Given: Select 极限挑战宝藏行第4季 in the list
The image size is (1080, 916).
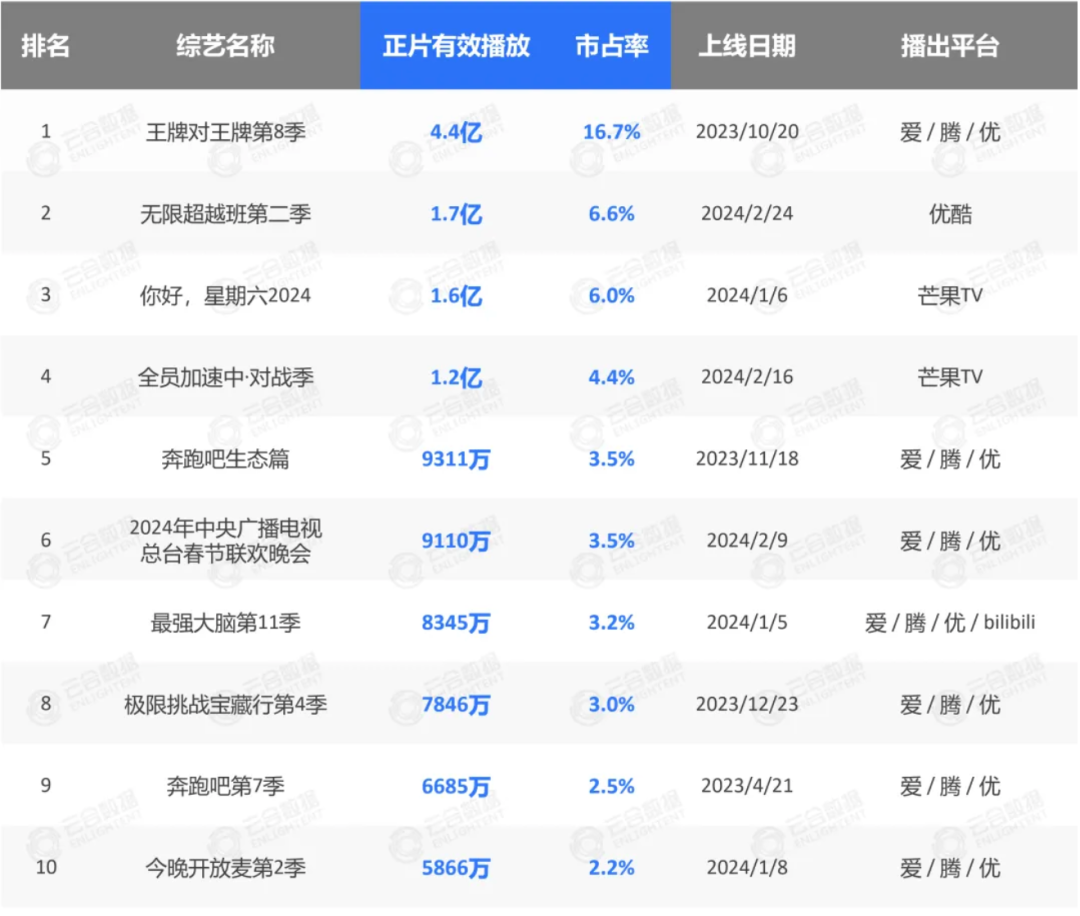Looking at the screenshot, I should tap(225, 704).
